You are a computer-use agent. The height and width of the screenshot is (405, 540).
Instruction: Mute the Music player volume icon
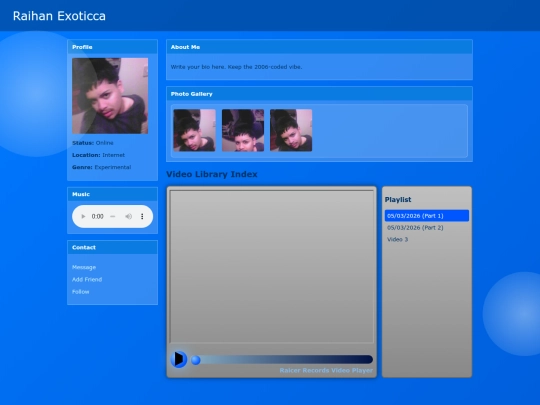pos(128,217)
